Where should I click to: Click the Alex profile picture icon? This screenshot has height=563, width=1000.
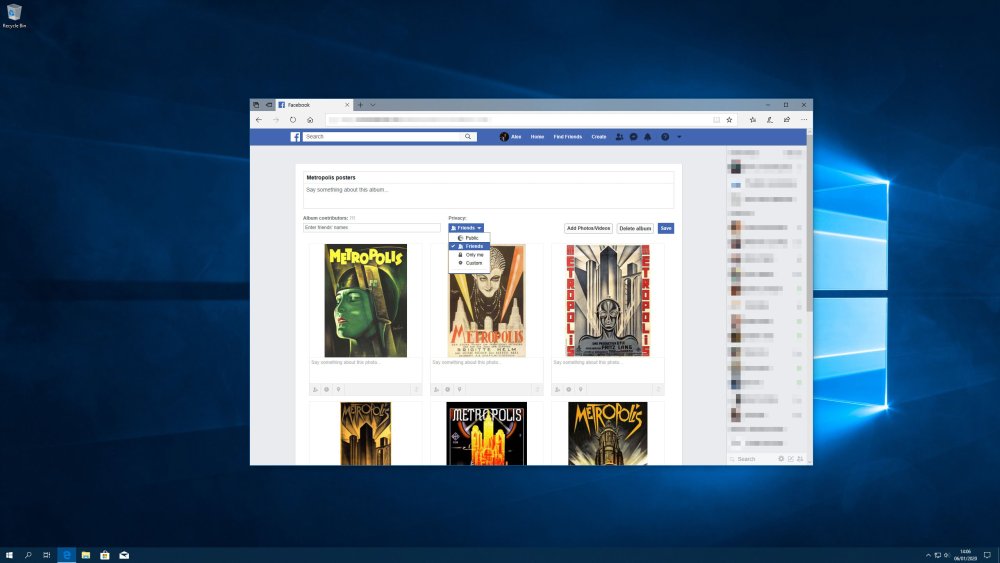[504, 136]
